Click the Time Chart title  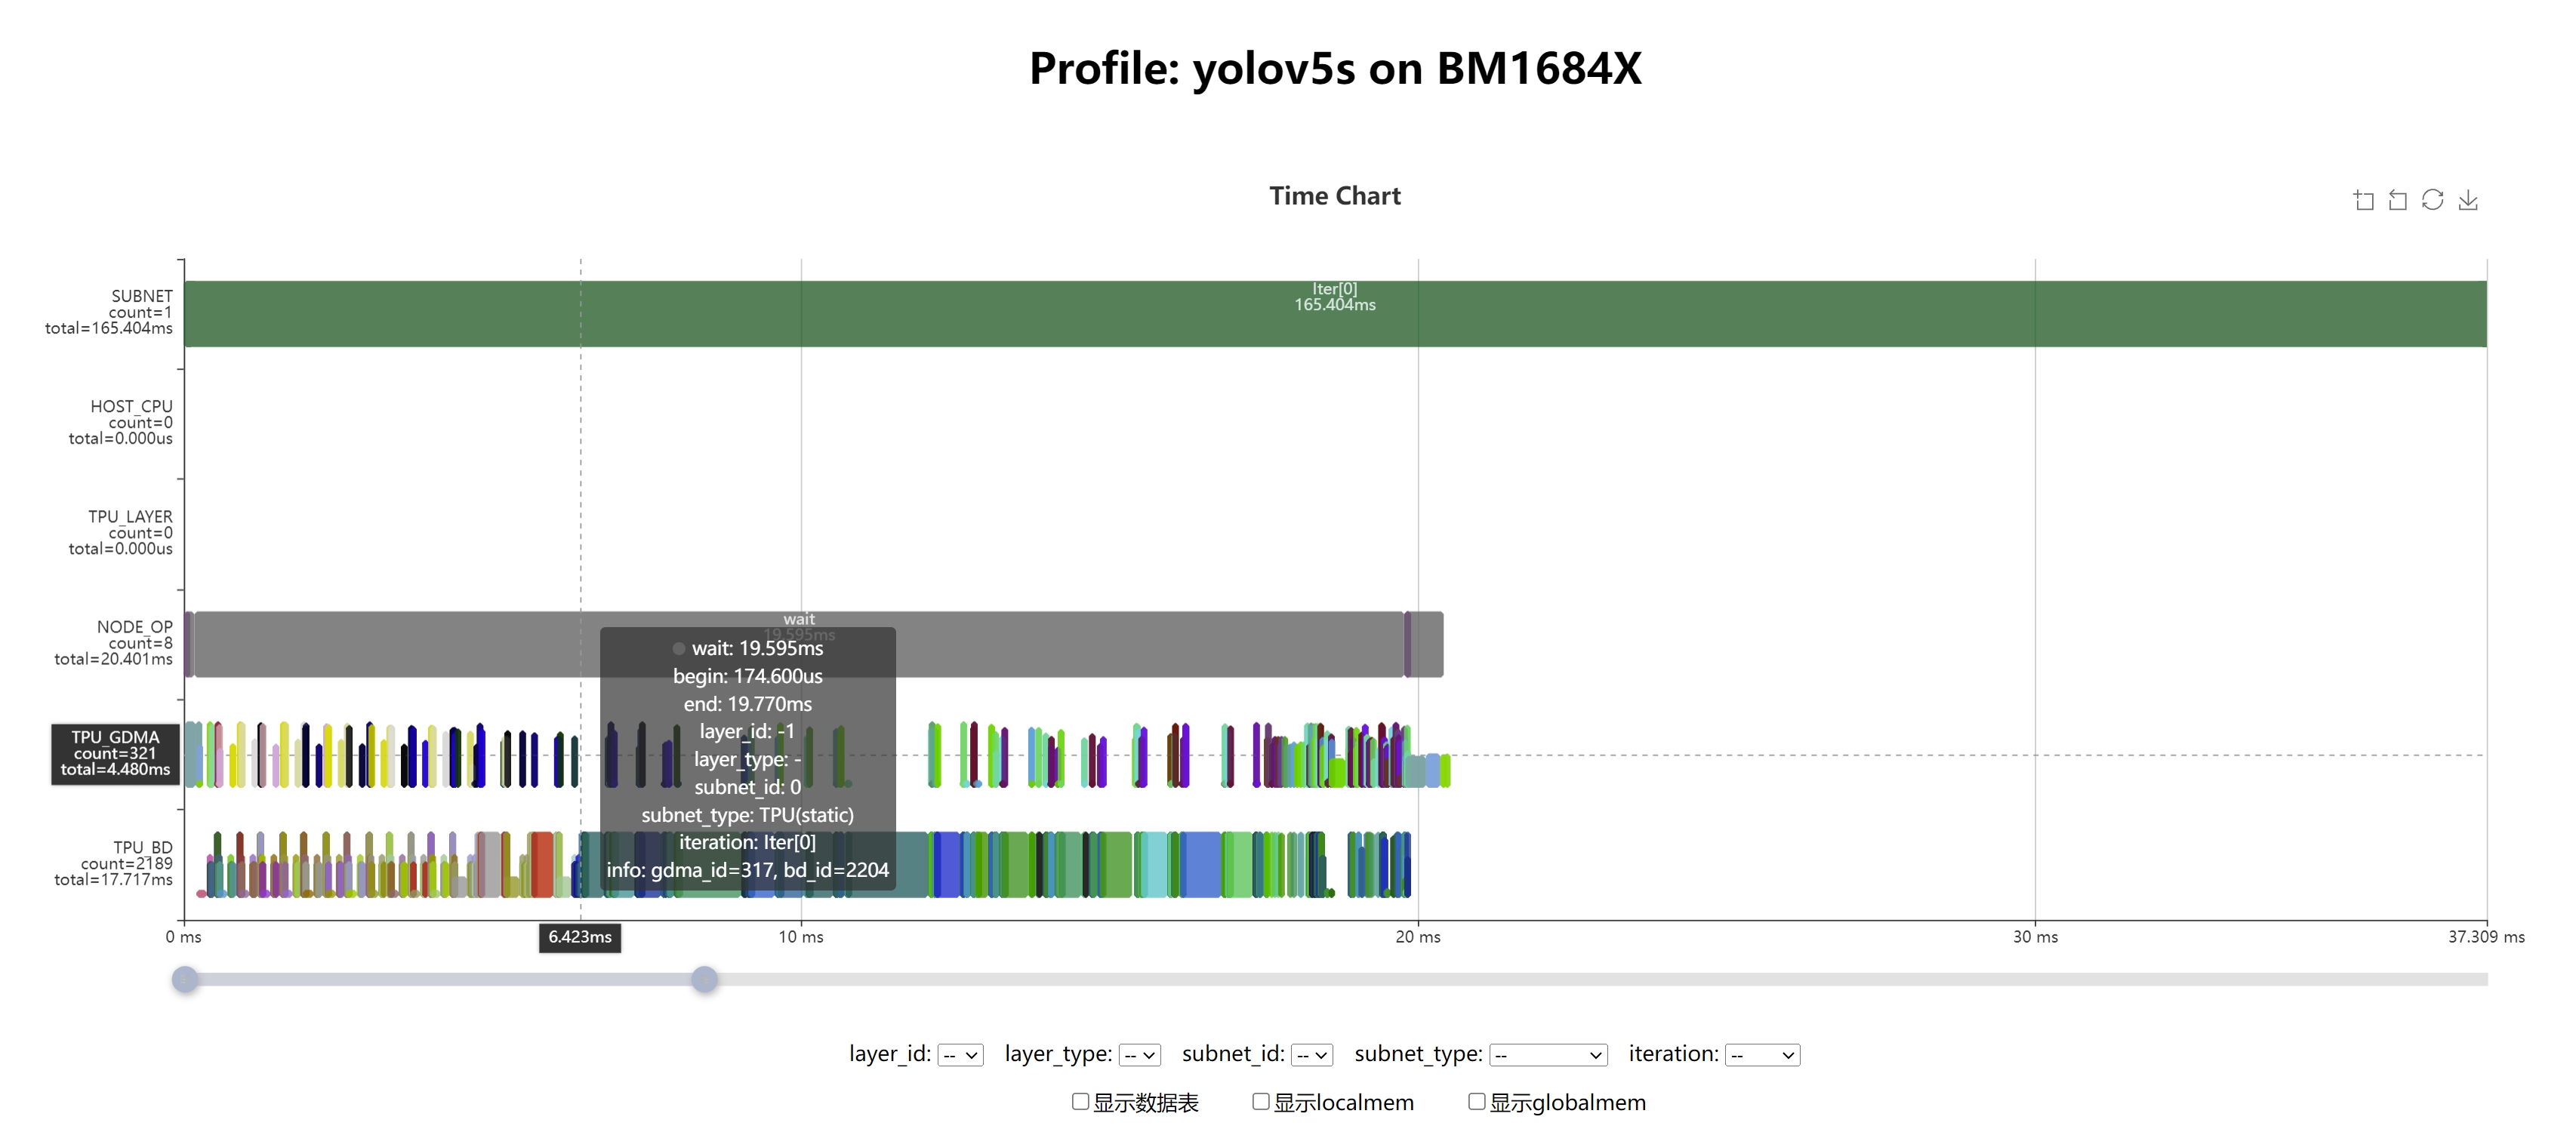point(1335,196)
